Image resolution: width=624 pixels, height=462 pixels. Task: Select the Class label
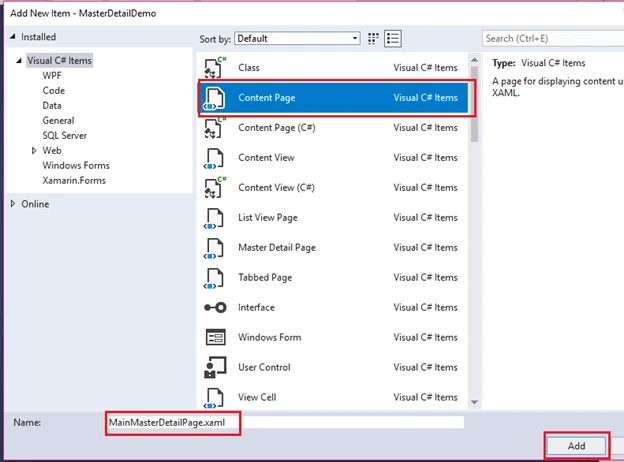point(249,68)
